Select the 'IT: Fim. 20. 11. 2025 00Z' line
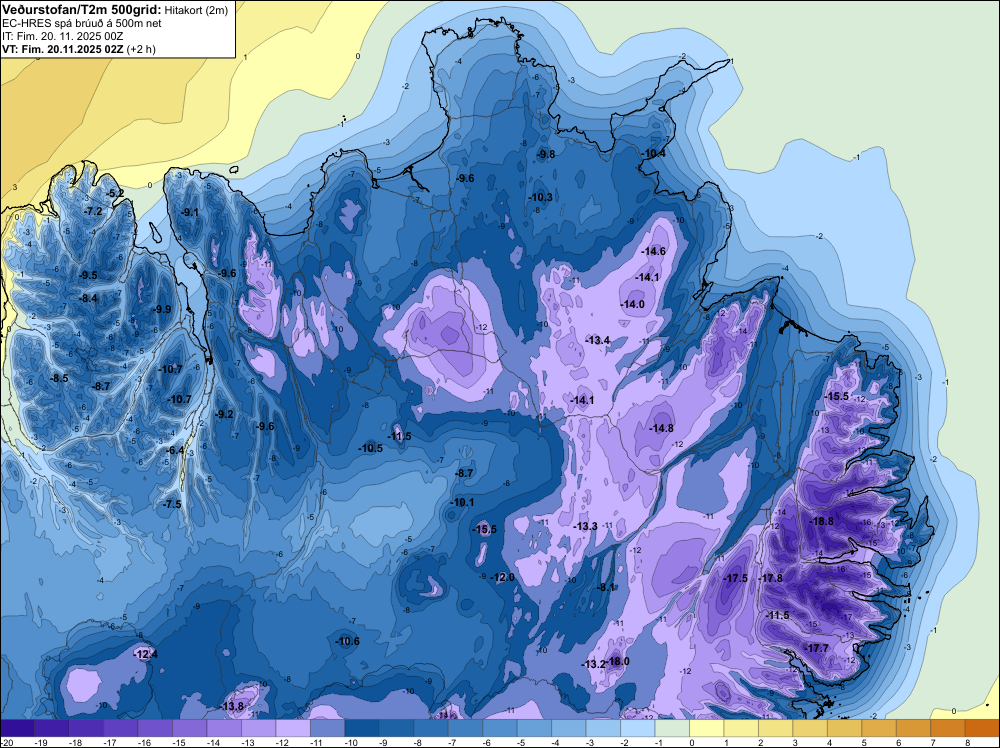 click(x=62, y=36)
